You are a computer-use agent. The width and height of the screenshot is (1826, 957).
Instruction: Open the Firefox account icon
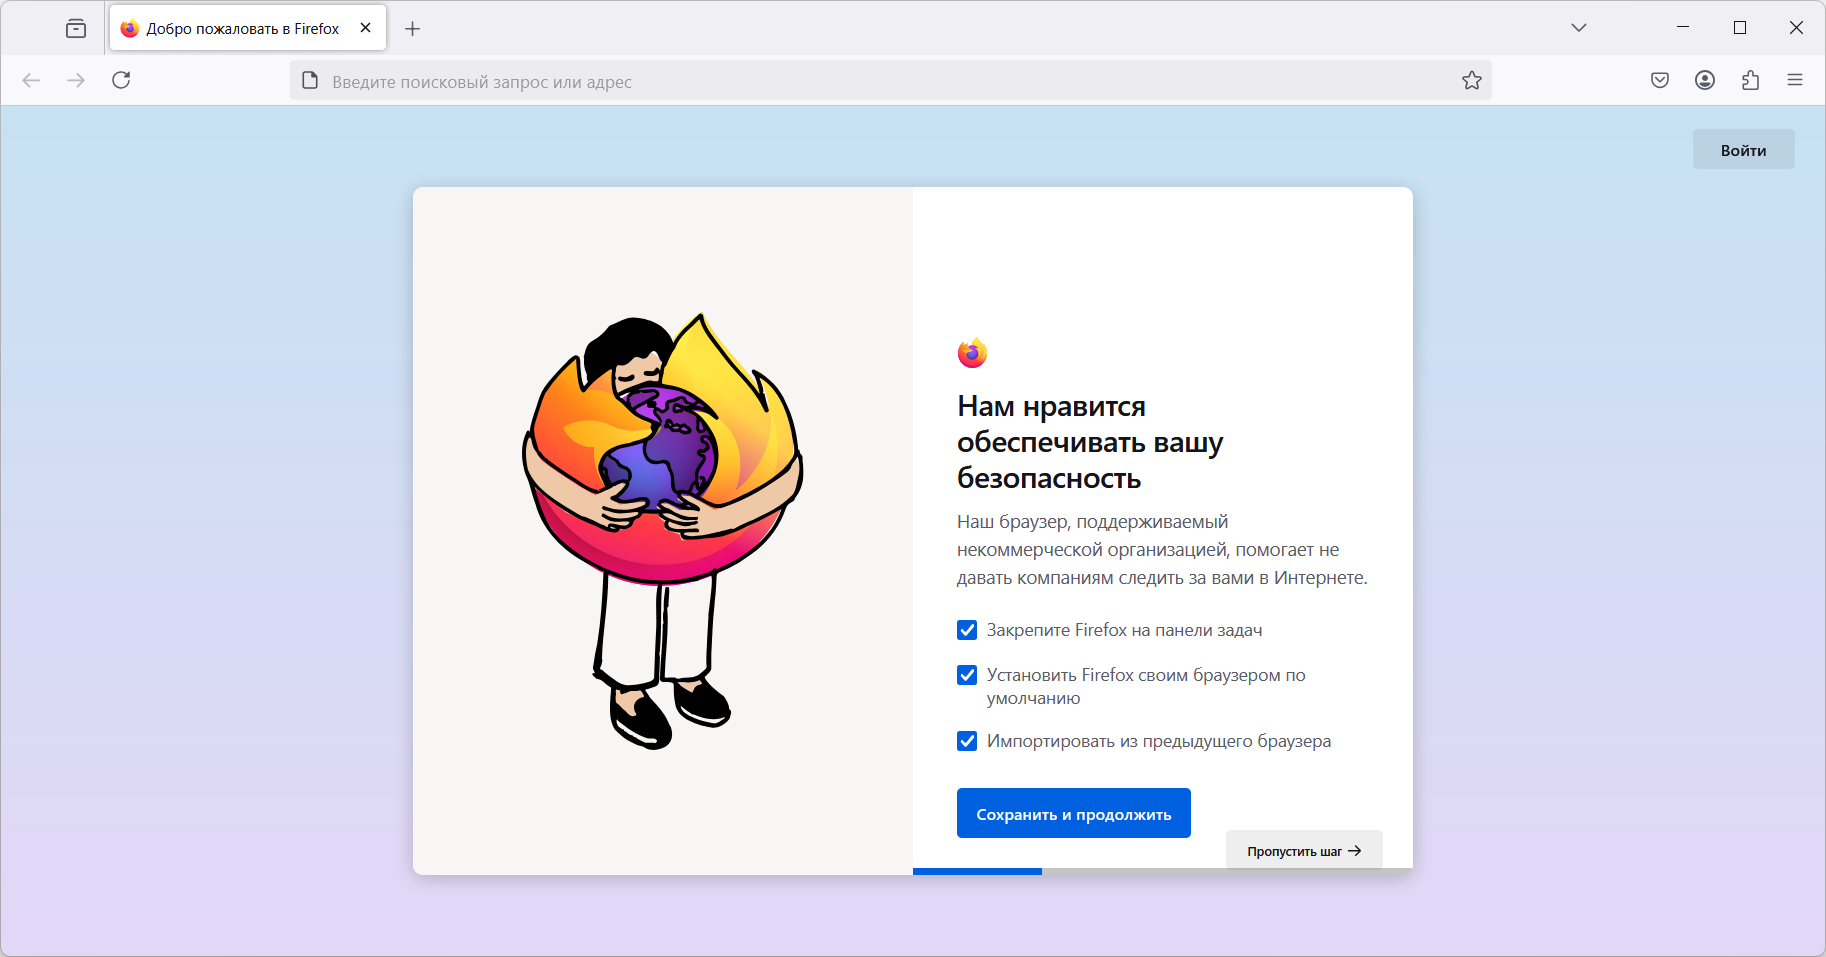[1705, 80]
